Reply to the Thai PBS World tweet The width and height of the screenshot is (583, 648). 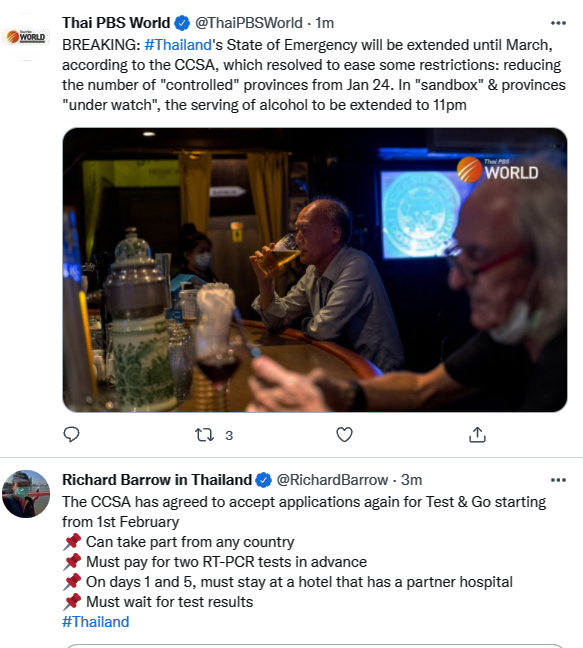pos(71,434)
